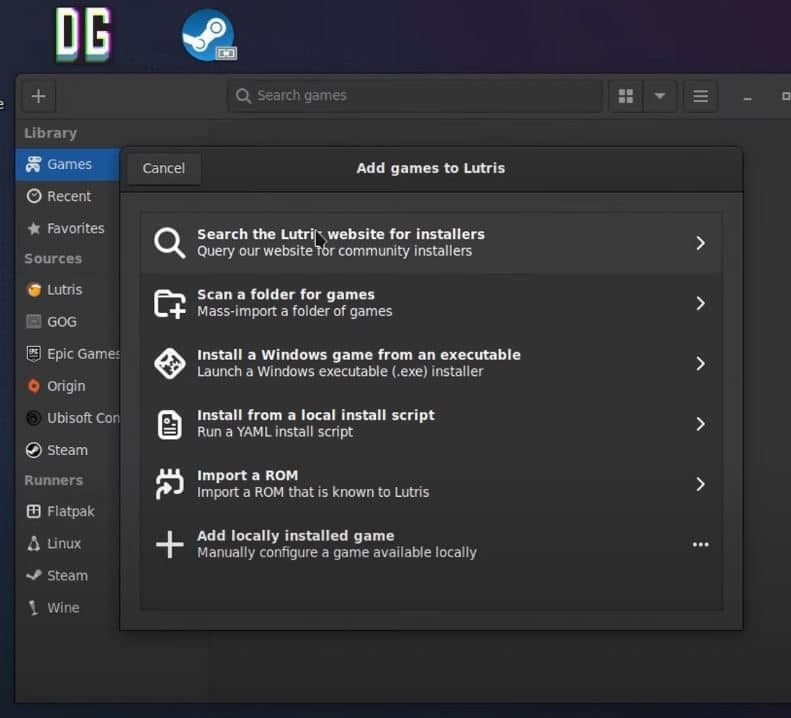Click 'Mass-import a folder of games' text

tap(295, 311)
